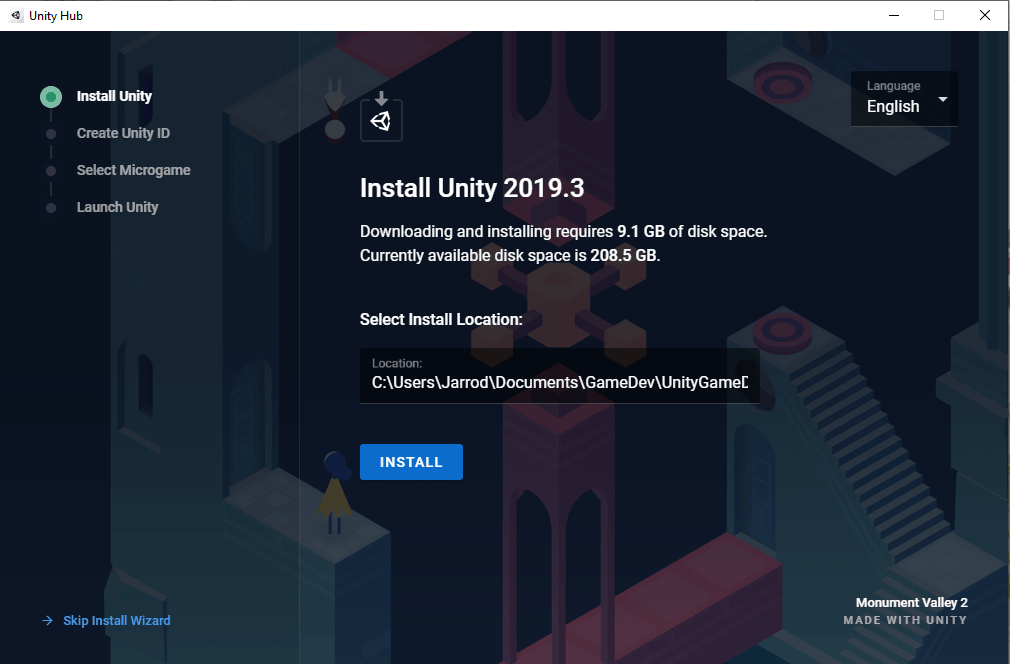Follow the Skip Install Wizard link

(115, 620)
